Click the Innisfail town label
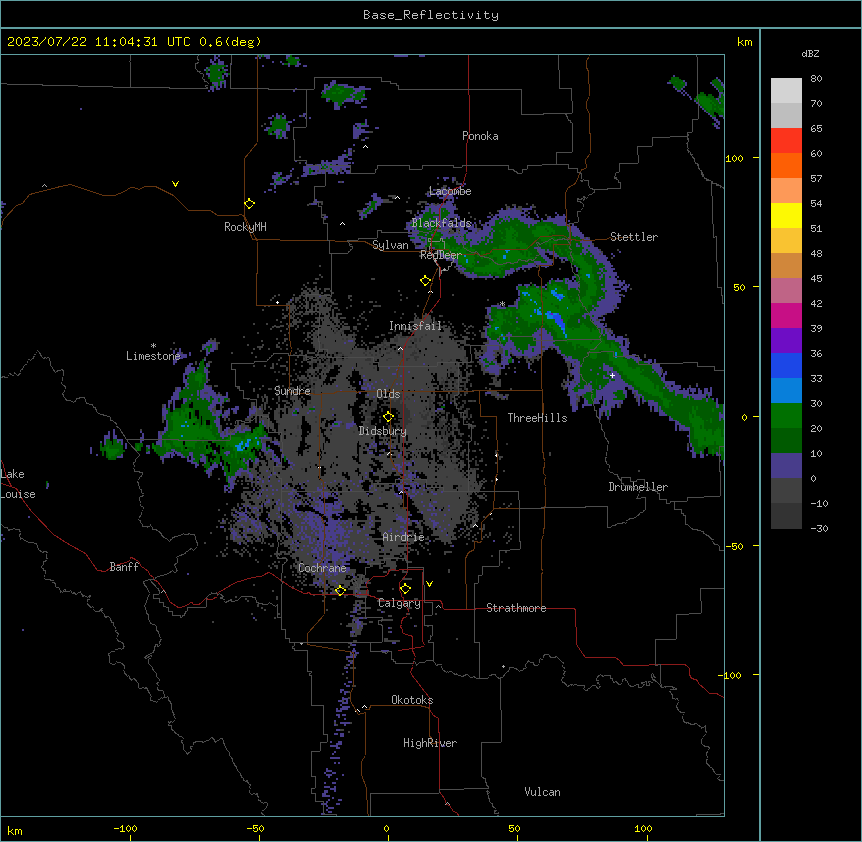The height and width of the screenshot is (842, 862). point(416,326)
